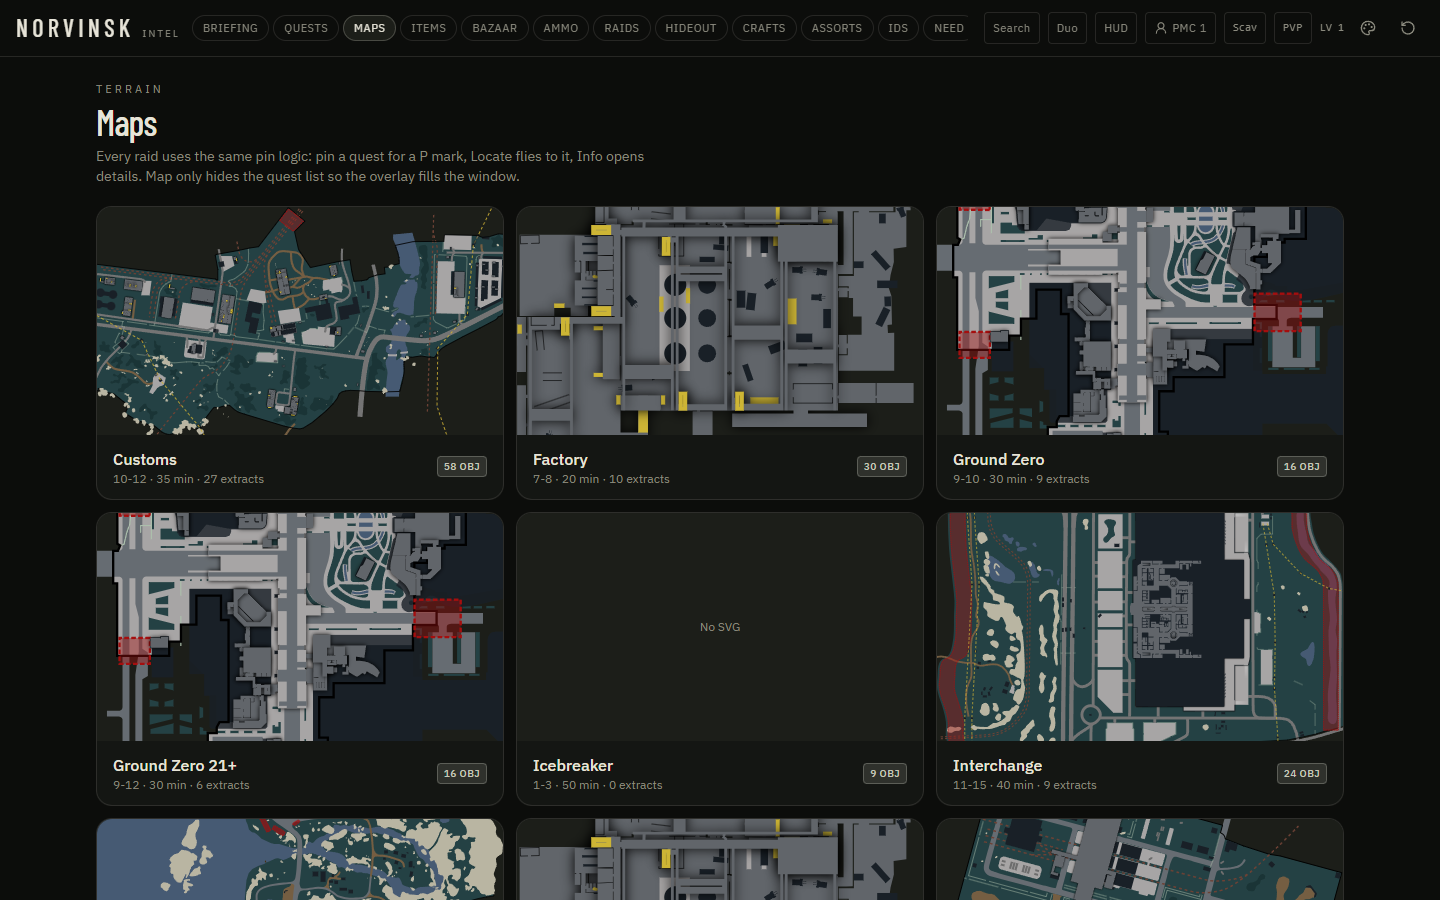The width and height of the screenshot is (1440, 900).
Task: Click the 30 OBJ badge on Factory
Action: tap(882, 467)
